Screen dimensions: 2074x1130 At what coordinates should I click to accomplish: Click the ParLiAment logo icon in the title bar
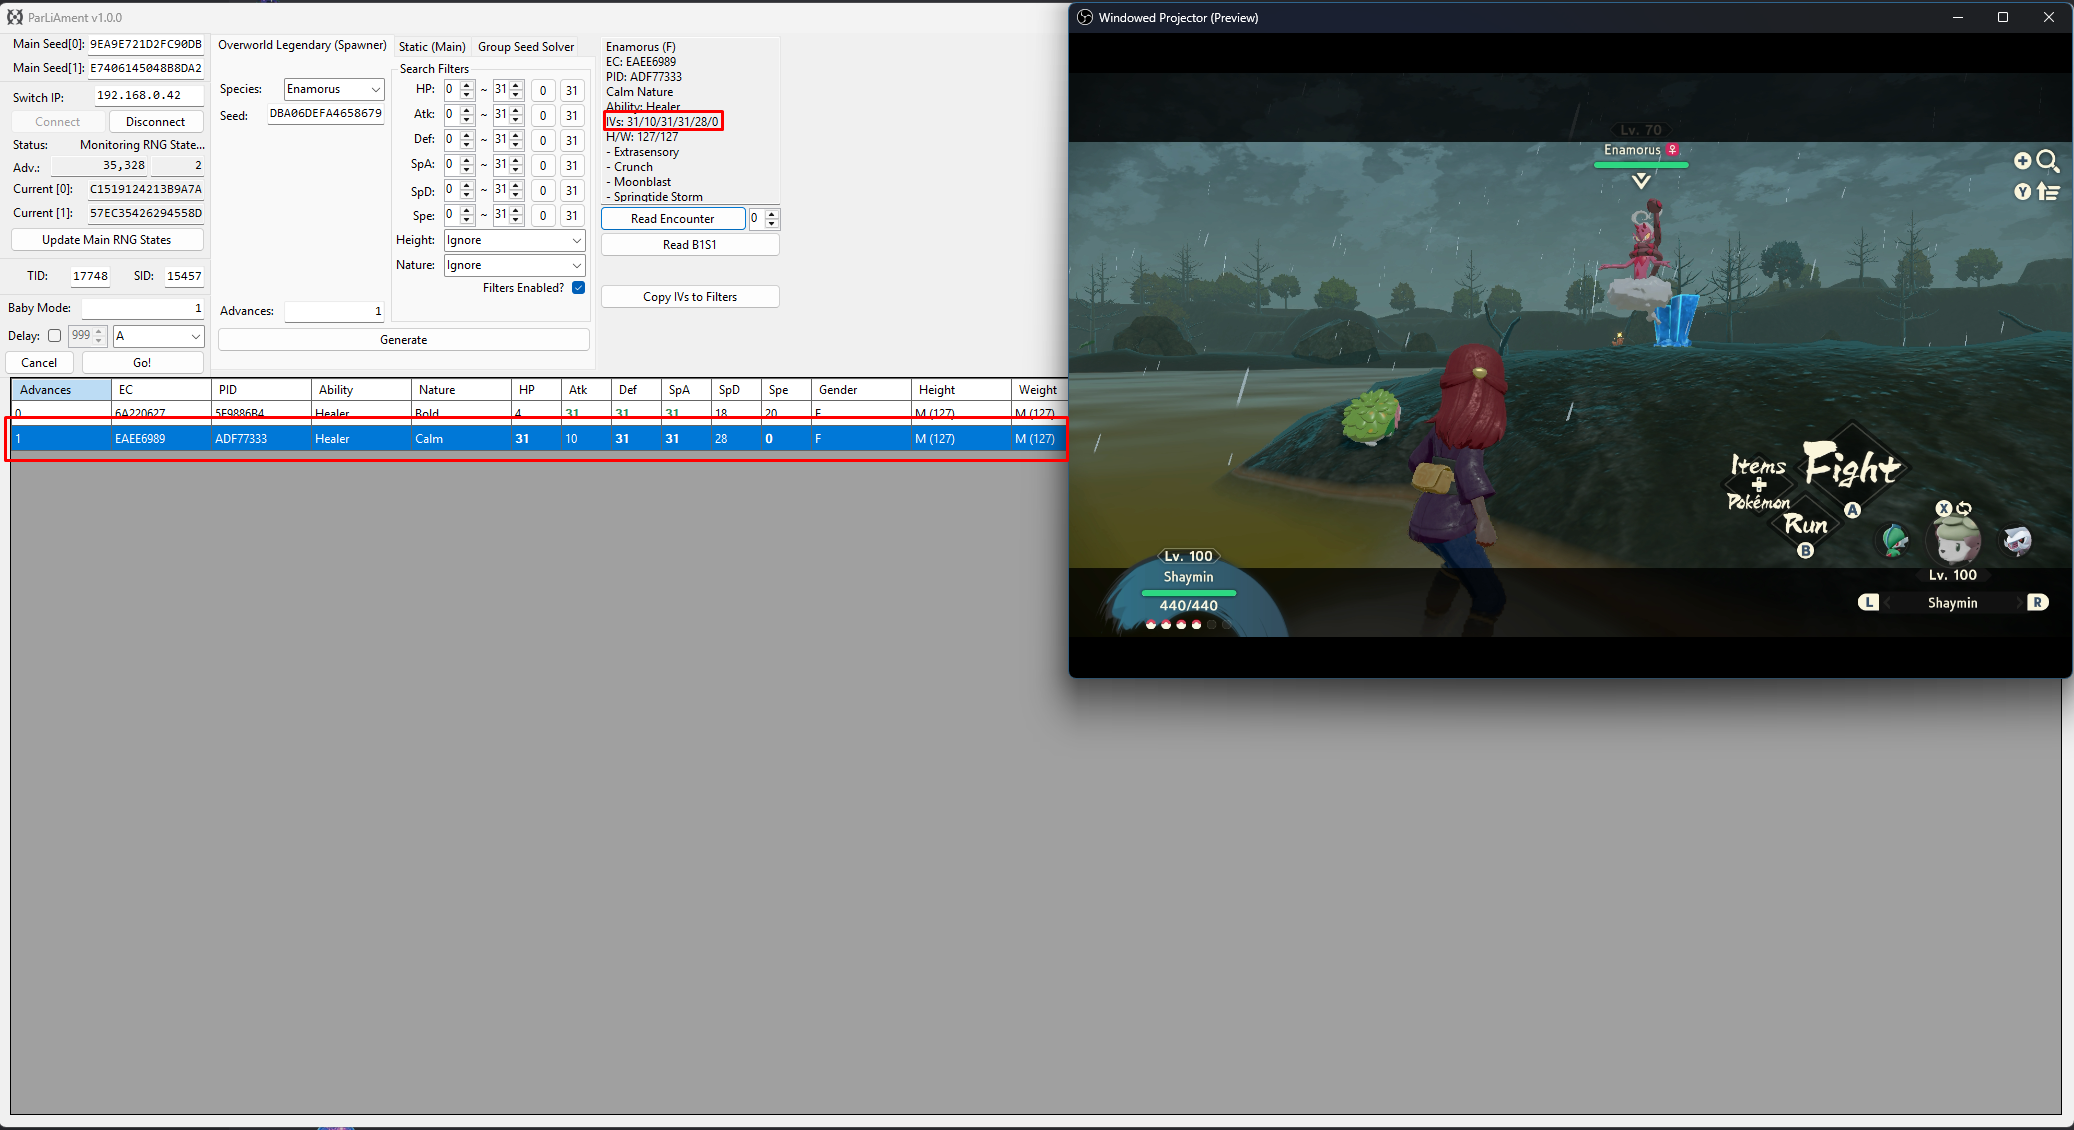[14, 17]
